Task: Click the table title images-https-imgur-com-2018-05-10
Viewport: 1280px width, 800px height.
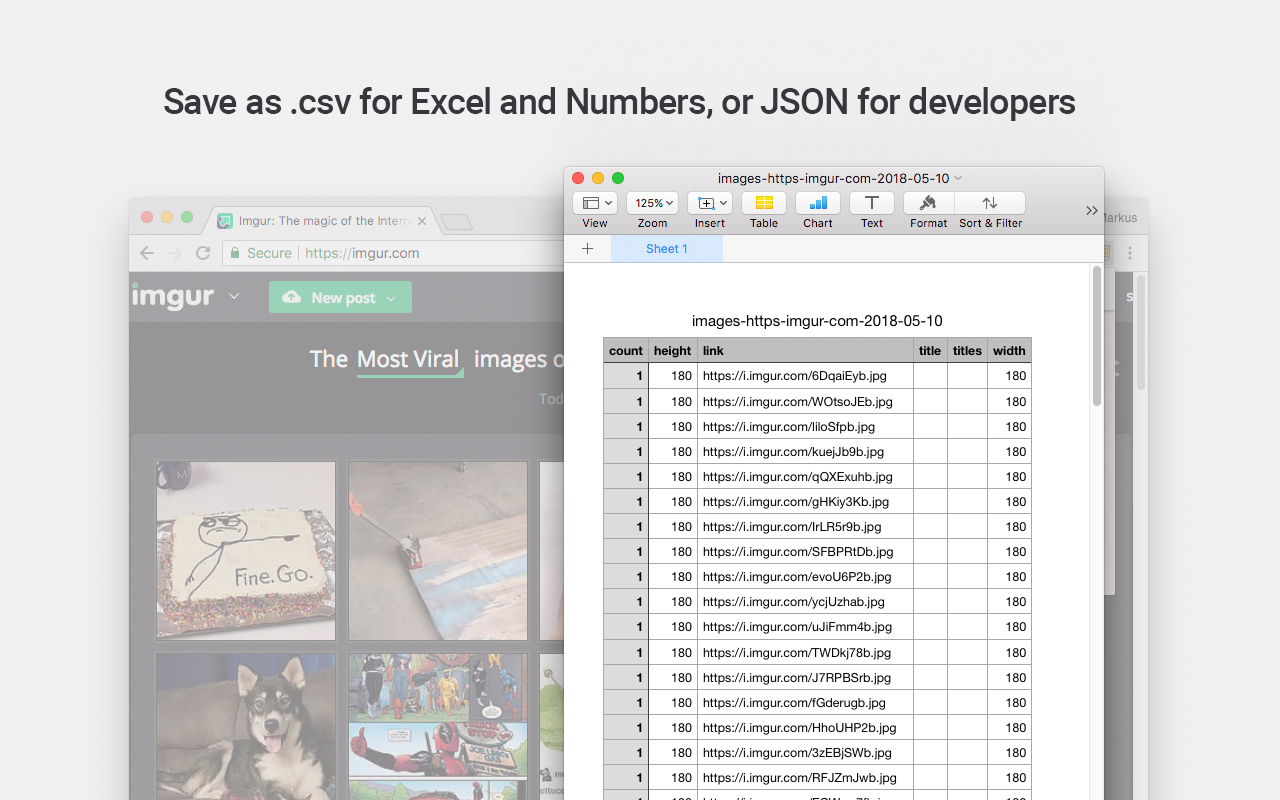Action: (x=817, y=321)
